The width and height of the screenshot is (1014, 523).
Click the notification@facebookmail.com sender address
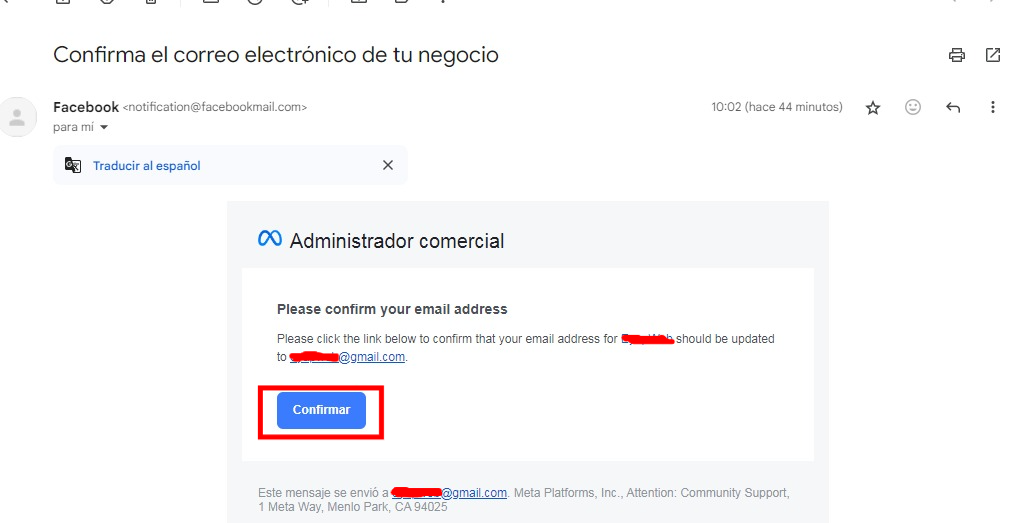[215, 107]
